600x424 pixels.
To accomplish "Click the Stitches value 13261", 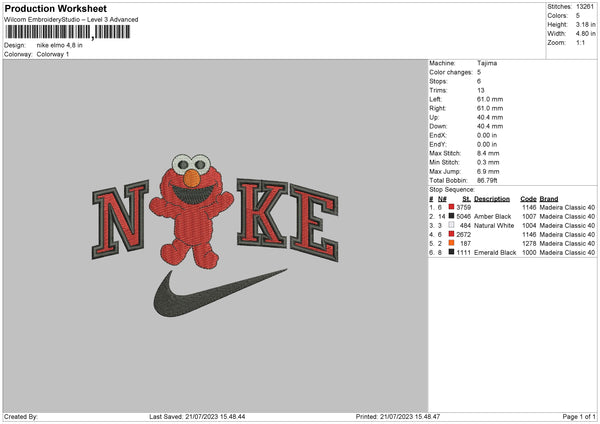I will pos(585,7).
